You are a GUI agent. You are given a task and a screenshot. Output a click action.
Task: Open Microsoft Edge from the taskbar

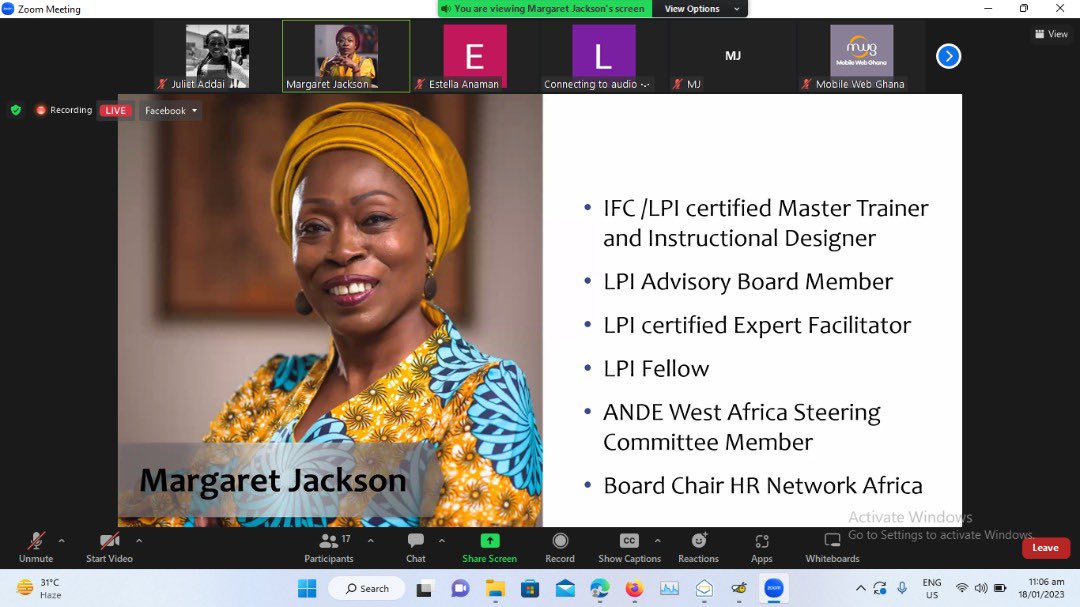pos(600,588)
